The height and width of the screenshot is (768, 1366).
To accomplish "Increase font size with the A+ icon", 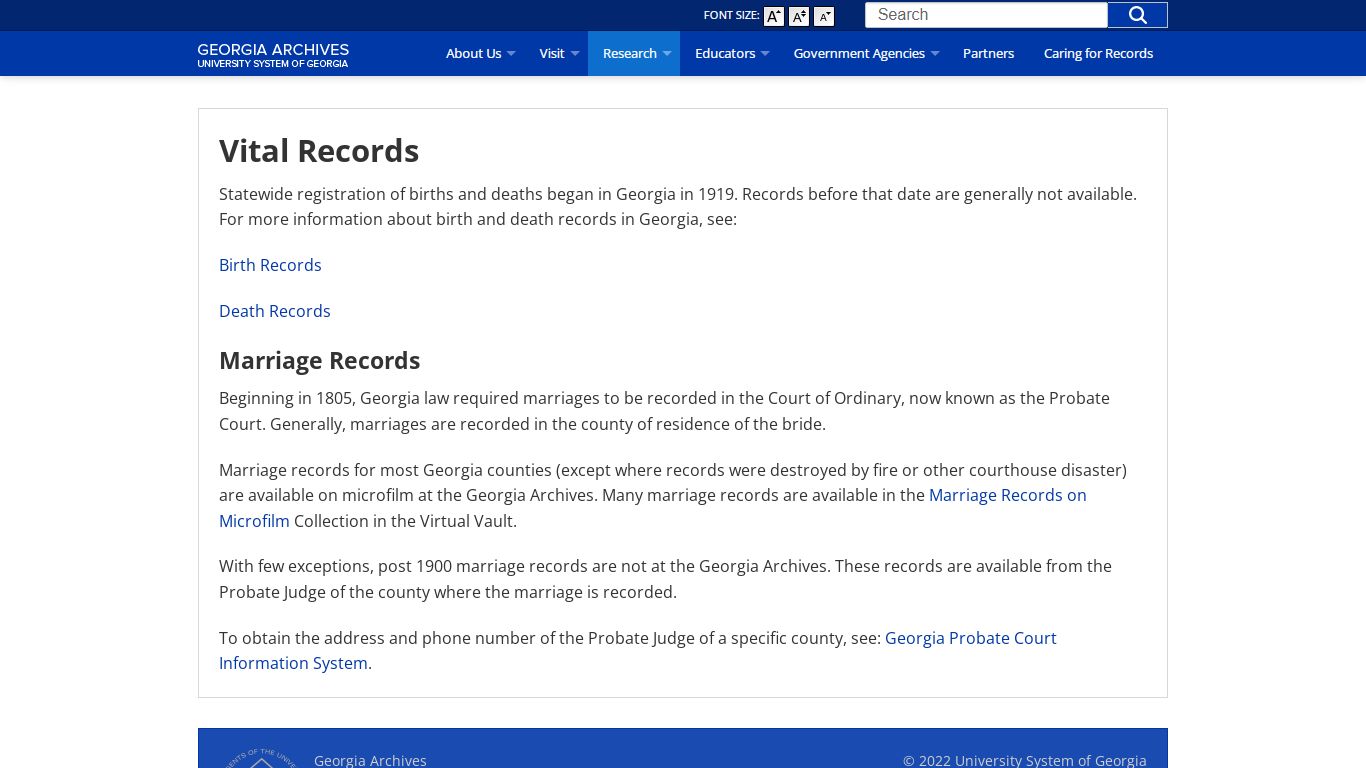I will click(x=774, y=16).
